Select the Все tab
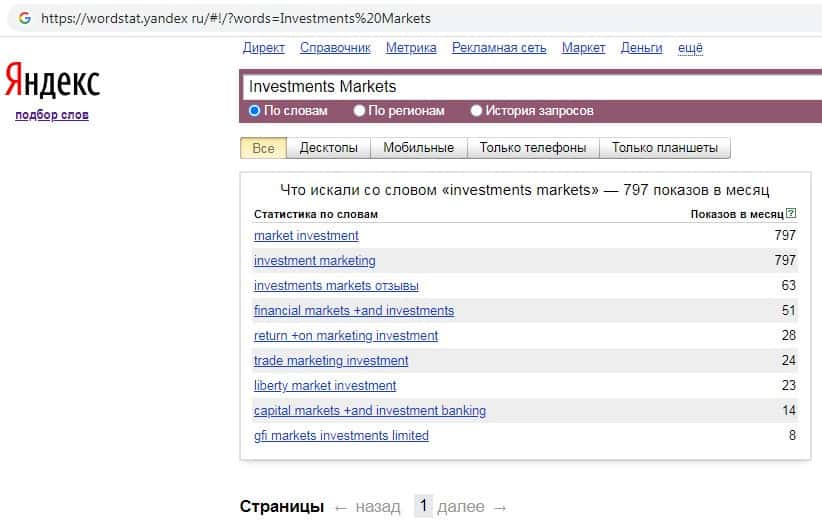This screenshot has width=822, height=525. (x=263, y=148)
